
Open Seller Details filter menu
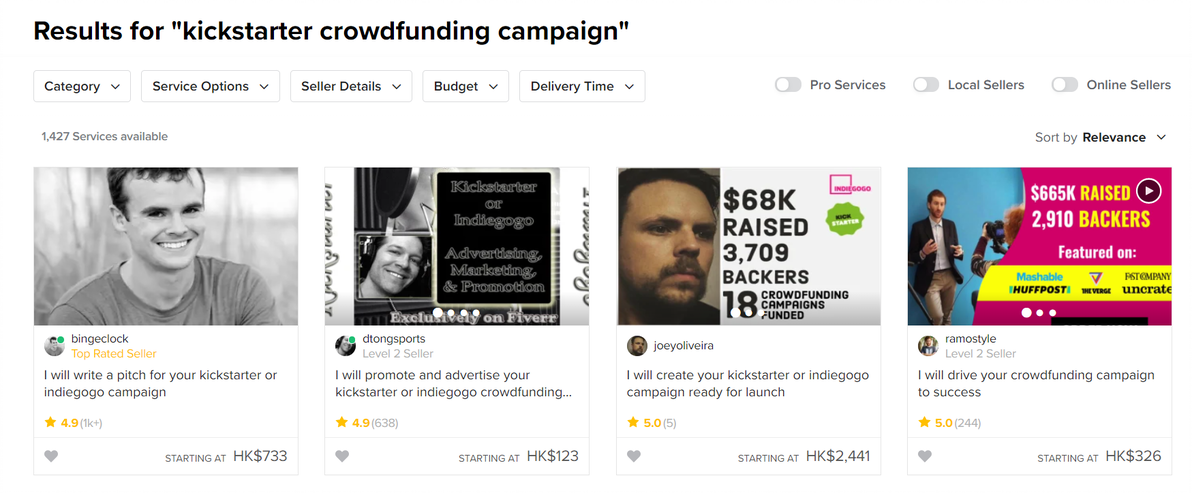pos(351,86)
